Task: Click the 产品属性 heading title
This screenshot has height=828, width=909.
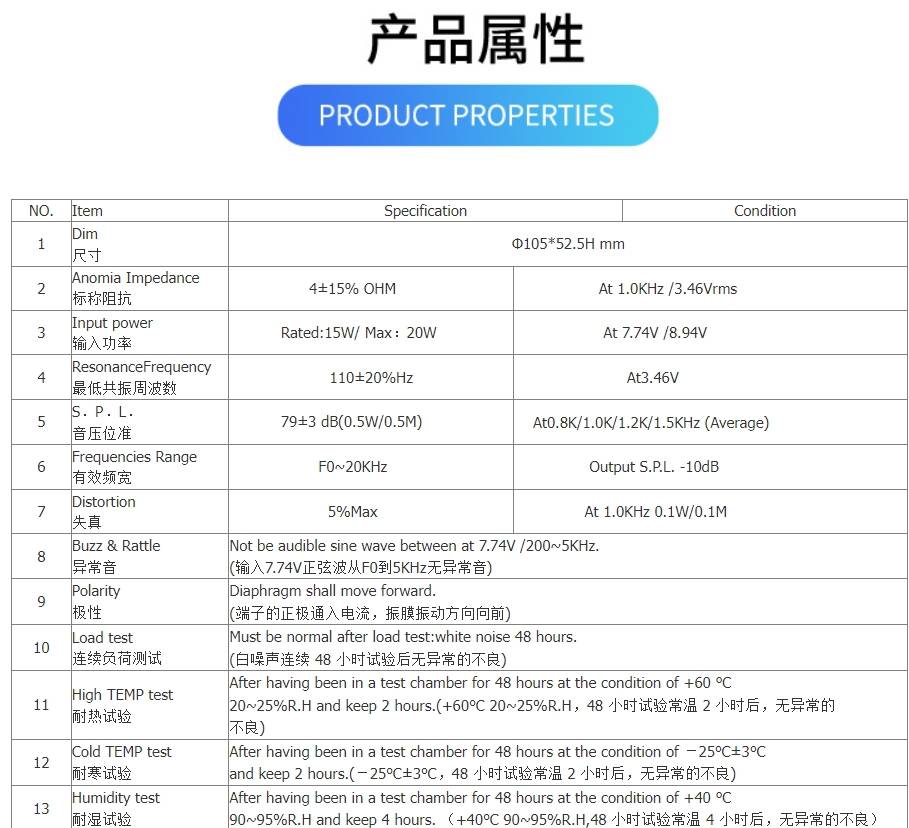Action: 475,40
